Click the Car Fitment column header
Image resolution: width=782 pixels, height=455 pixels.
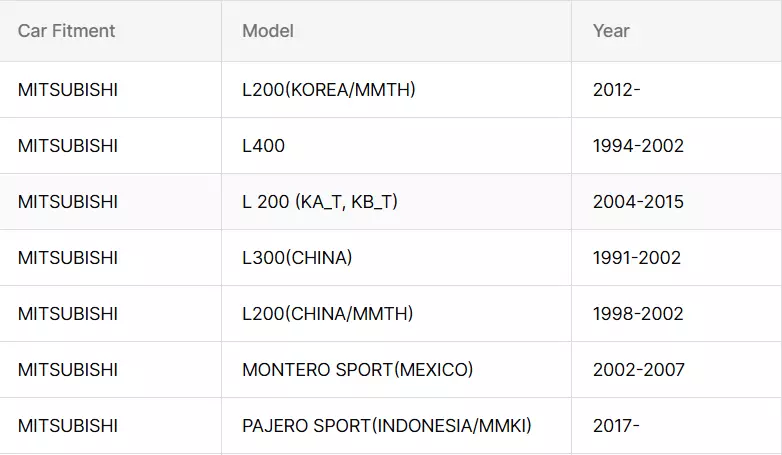66,31
